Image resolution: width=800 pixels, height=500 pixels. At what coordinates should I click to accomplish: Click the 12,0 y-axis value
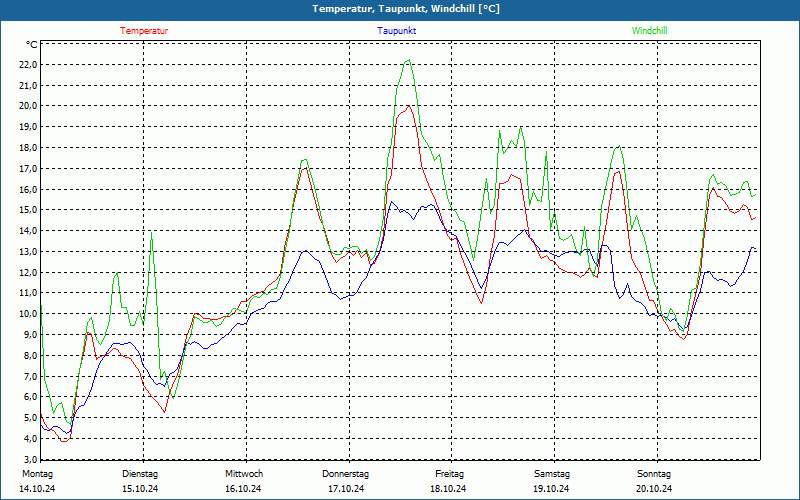point(28,272)
